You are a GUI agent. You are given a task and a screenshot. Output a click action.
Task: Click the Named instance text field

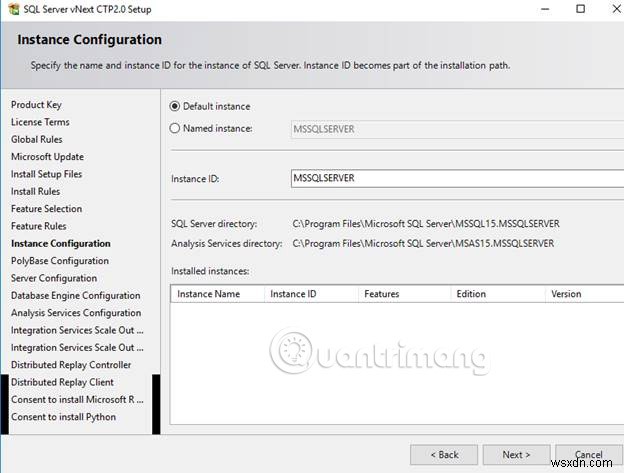point(457,129)
